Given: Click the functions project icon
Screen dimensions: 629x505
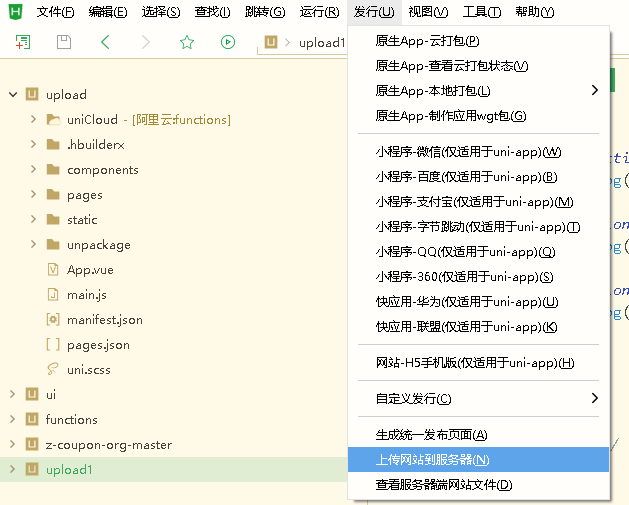Looking at the screenshot, I should (32, 420).
